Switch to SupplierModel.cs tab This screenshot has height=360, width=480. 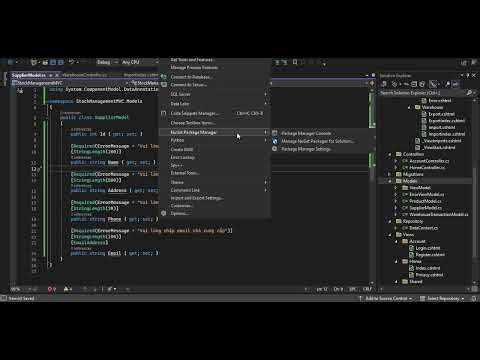coord(29,75)
